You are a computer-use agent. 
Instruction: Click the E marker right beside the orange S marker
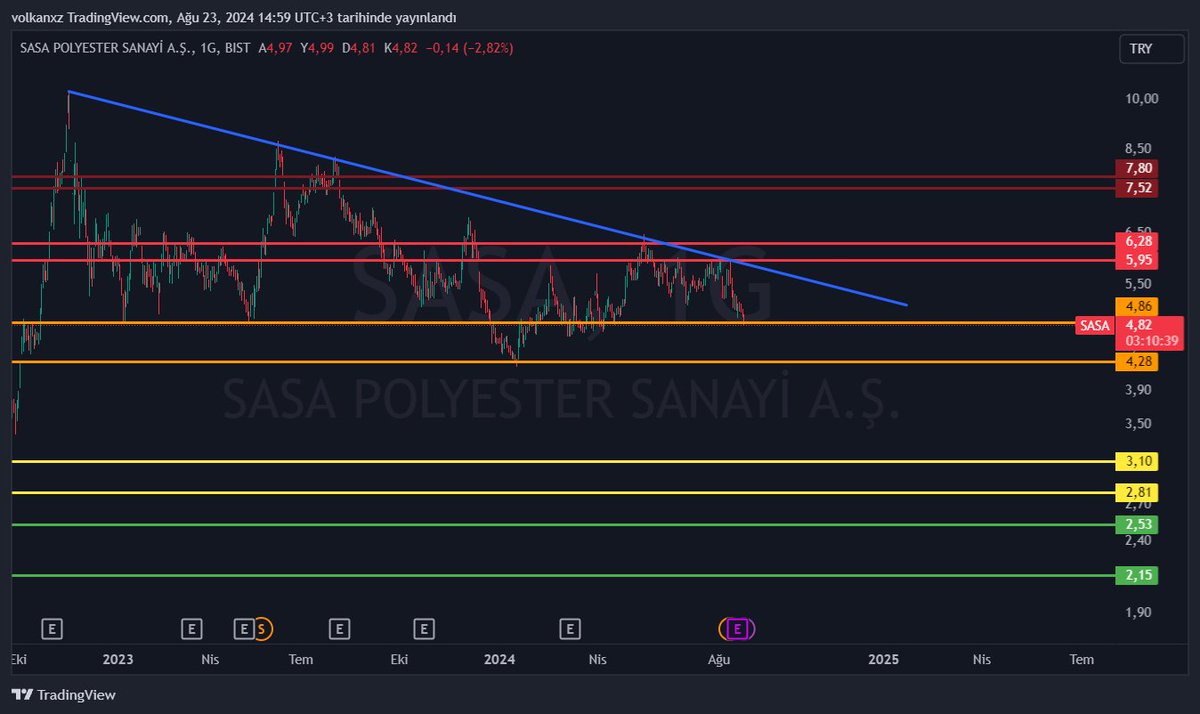pos(244,629)
